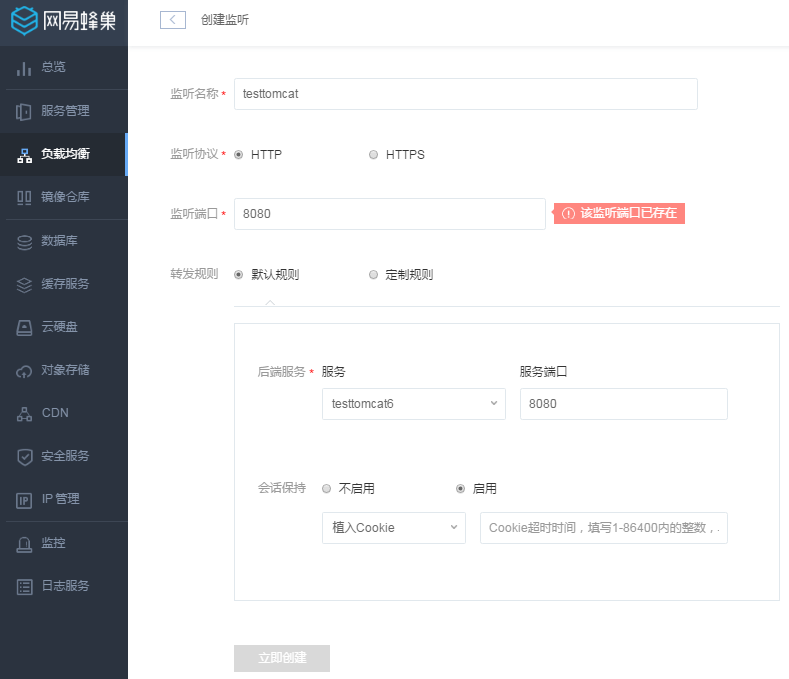Click the 云硬盘 drive icon

pyautogui.click(x=24, y=328)
